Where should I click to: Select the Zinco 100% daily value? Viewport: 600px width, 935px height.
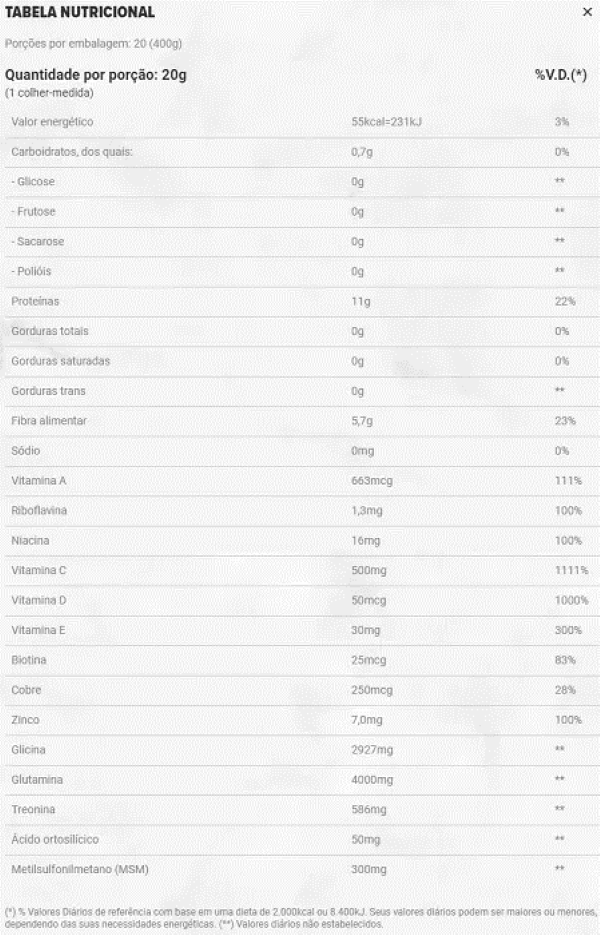pyautogui.click(x=568, y=720)
